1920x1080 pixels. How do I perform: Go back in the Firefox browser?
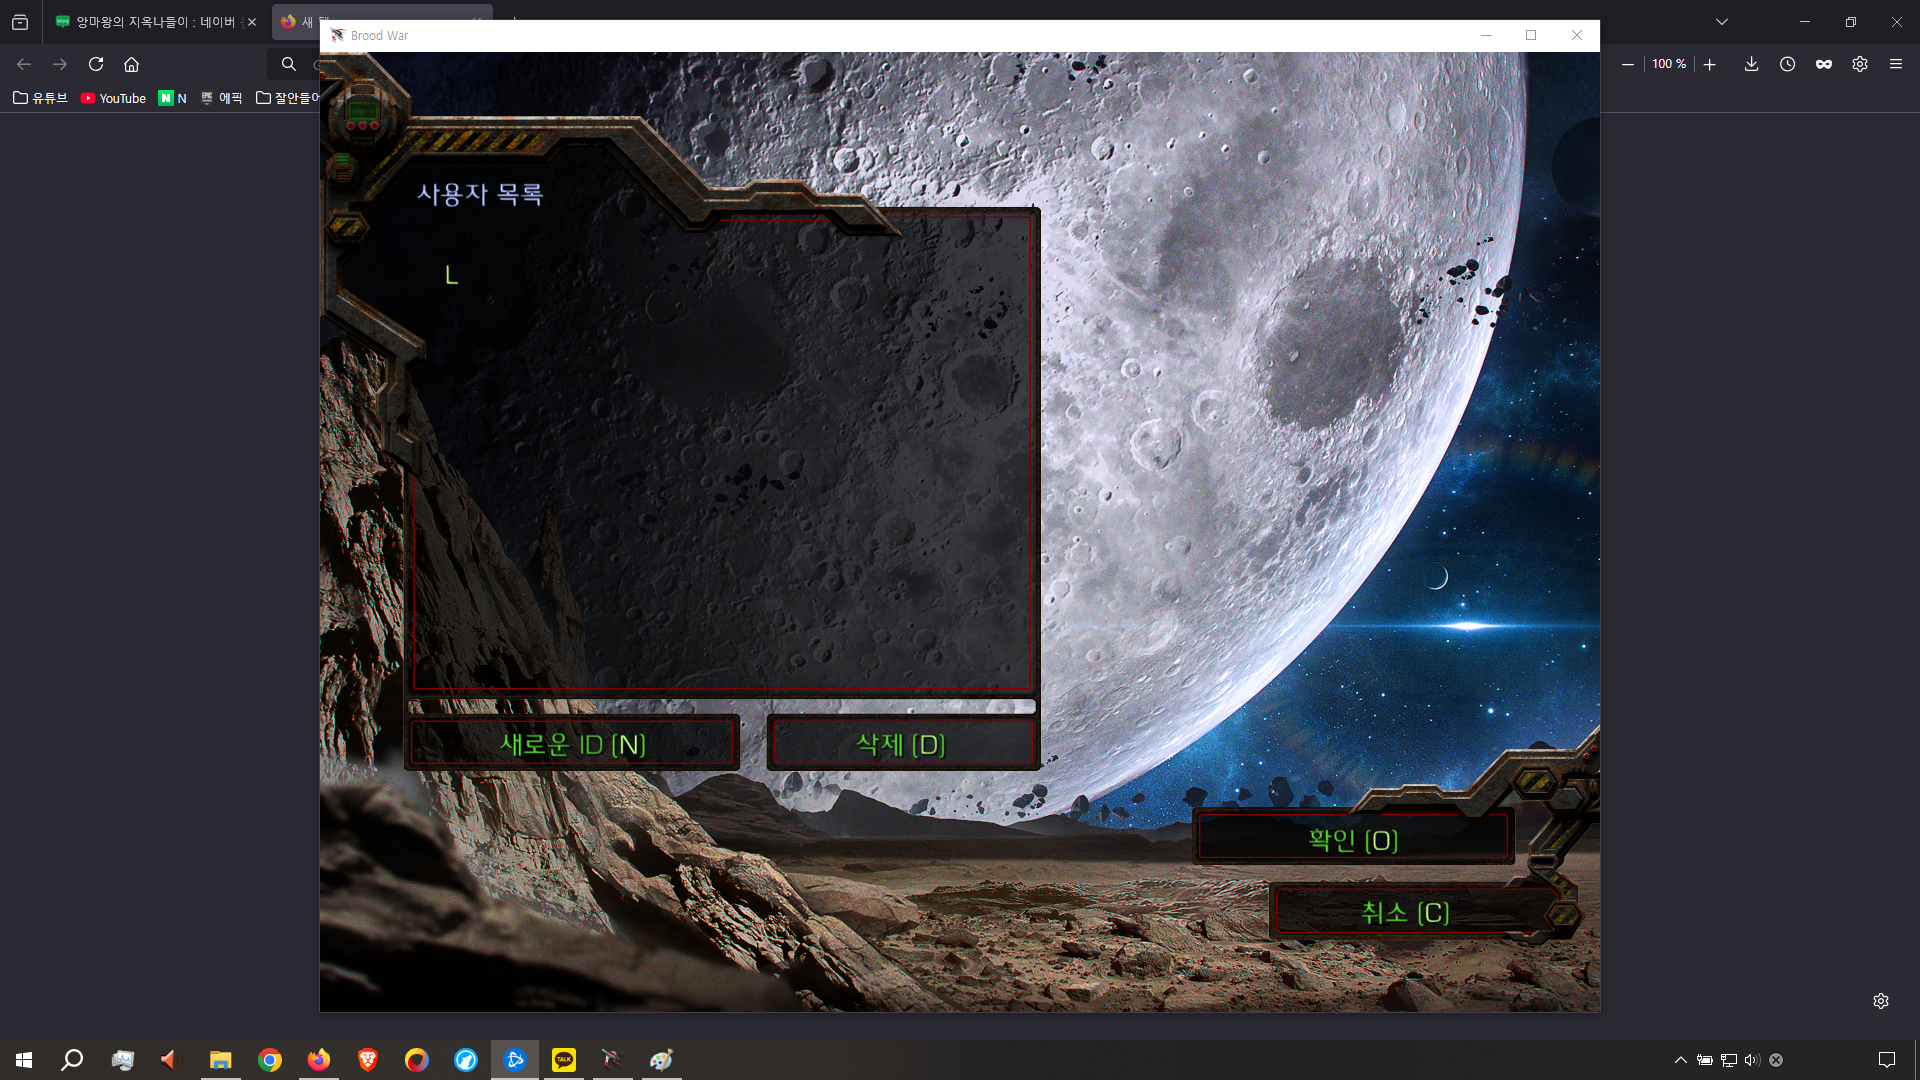click(24, 64)
